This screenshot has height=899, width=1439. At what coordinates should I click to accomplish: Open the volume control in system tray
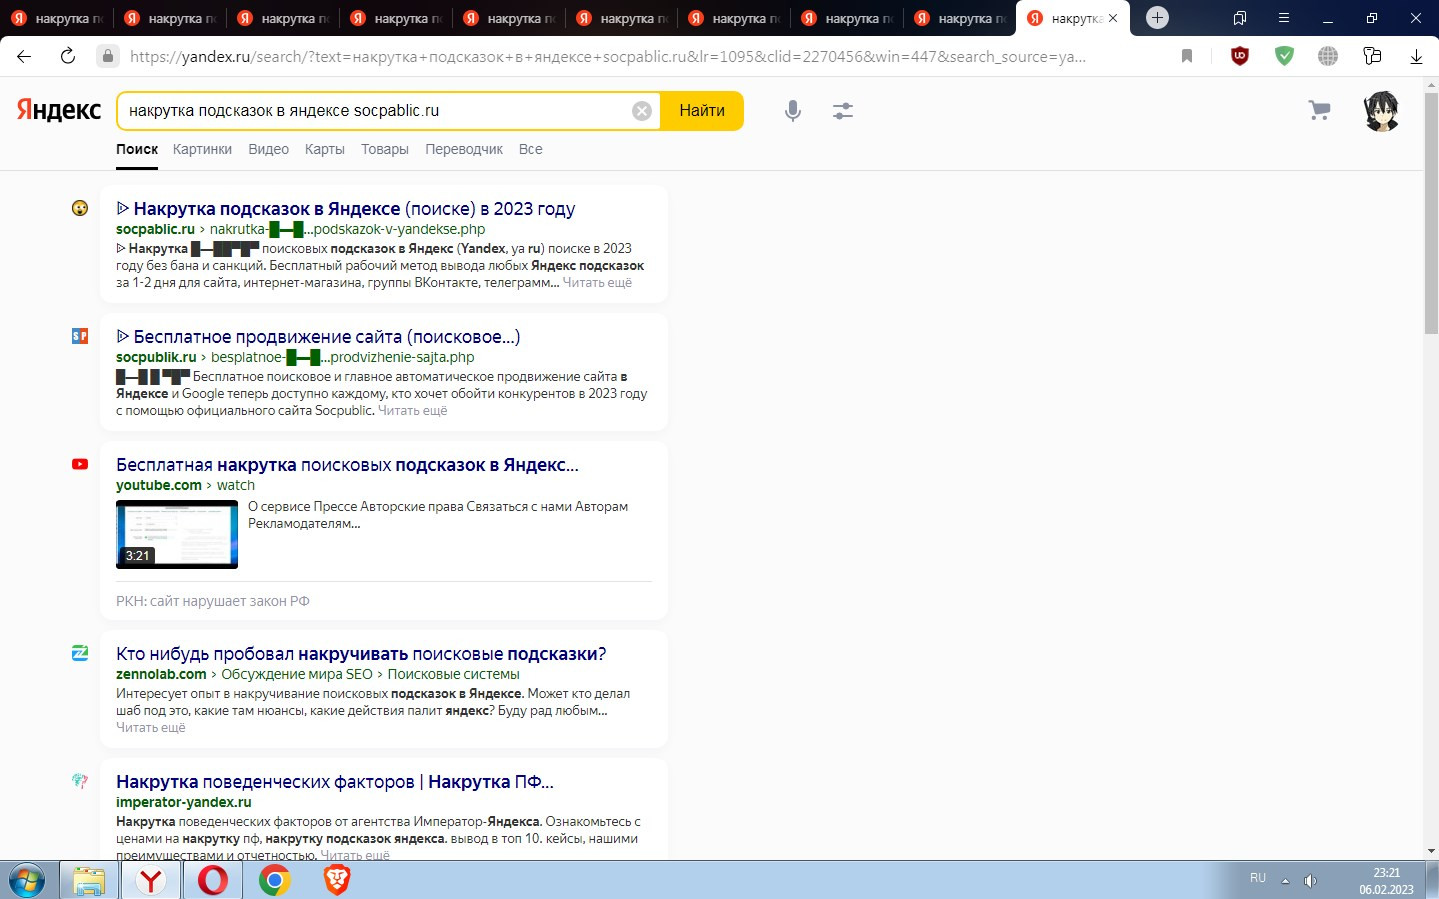(x=1310, y=881)
